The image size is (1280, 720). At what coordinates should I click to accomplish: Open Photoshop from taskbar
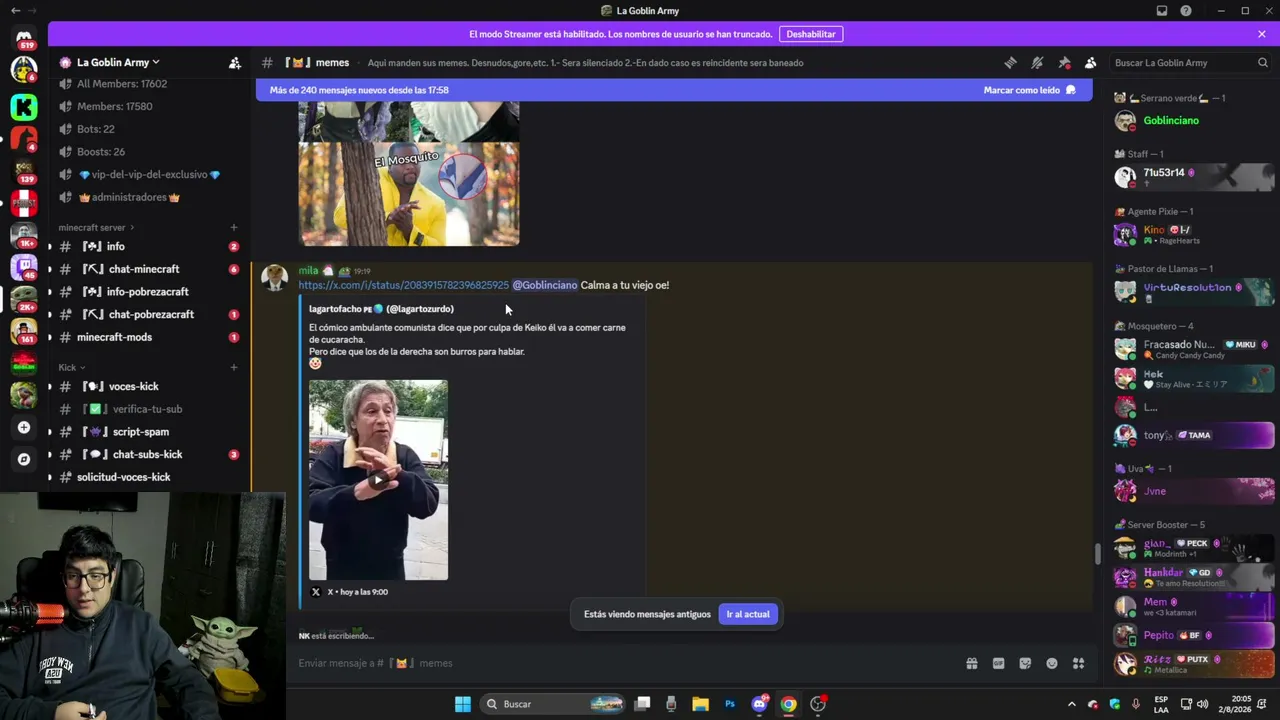[730, 704]
